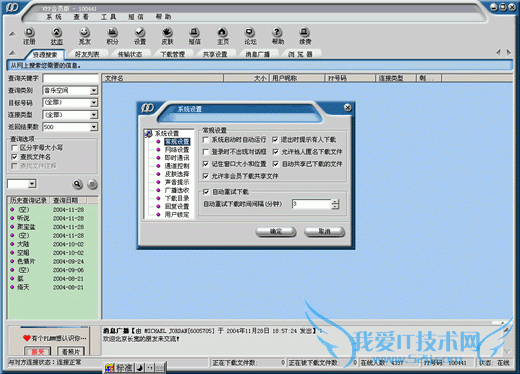
Task: Uncheck 自动共享已下载的文件 checkbox
Action: [275, 164]
